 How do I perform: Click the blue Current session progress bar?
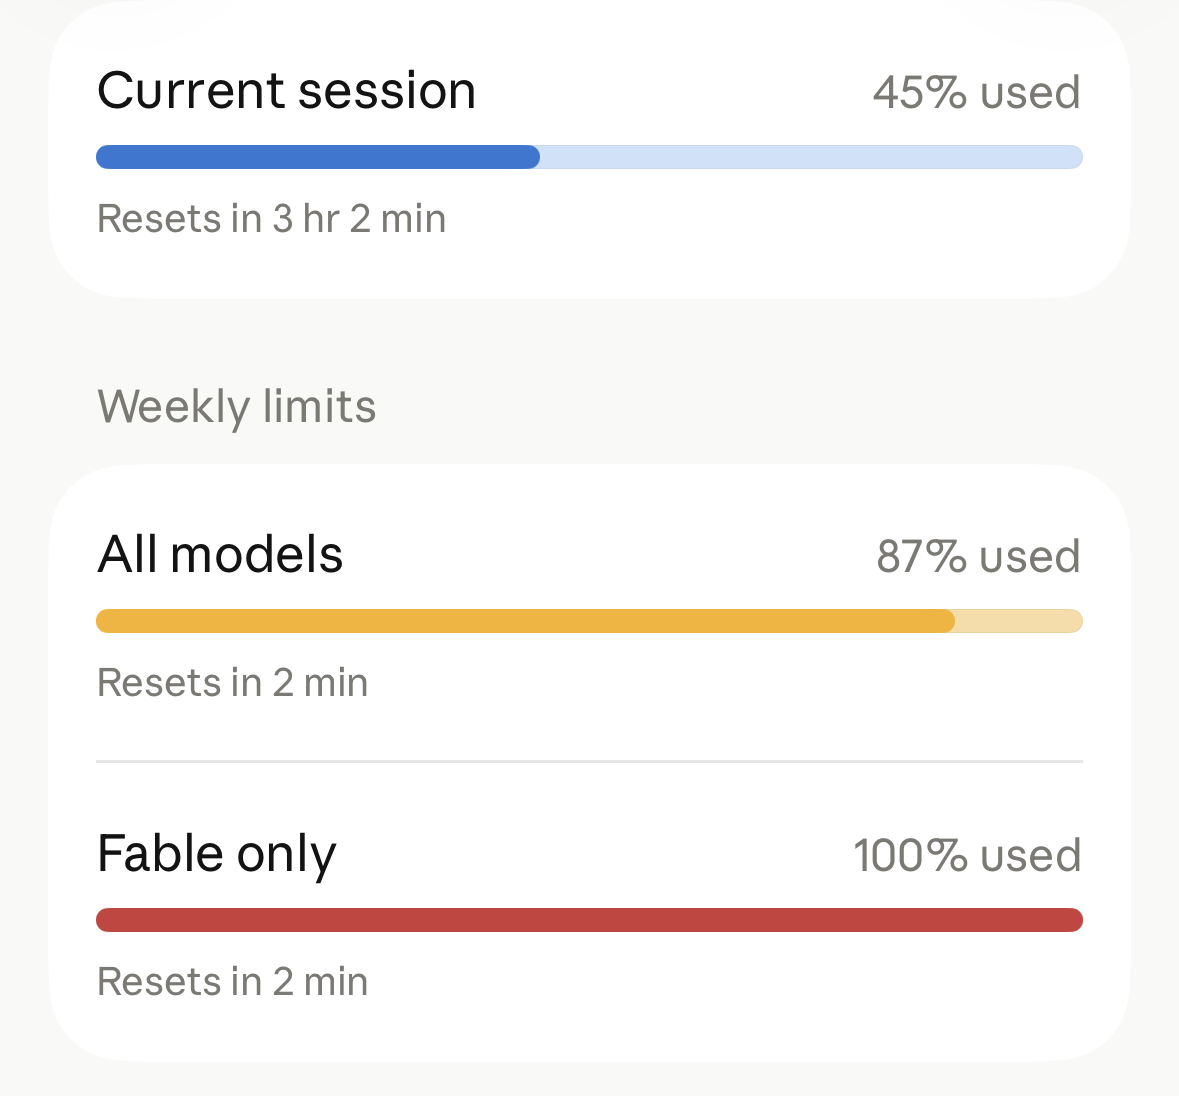coord(590,157)
